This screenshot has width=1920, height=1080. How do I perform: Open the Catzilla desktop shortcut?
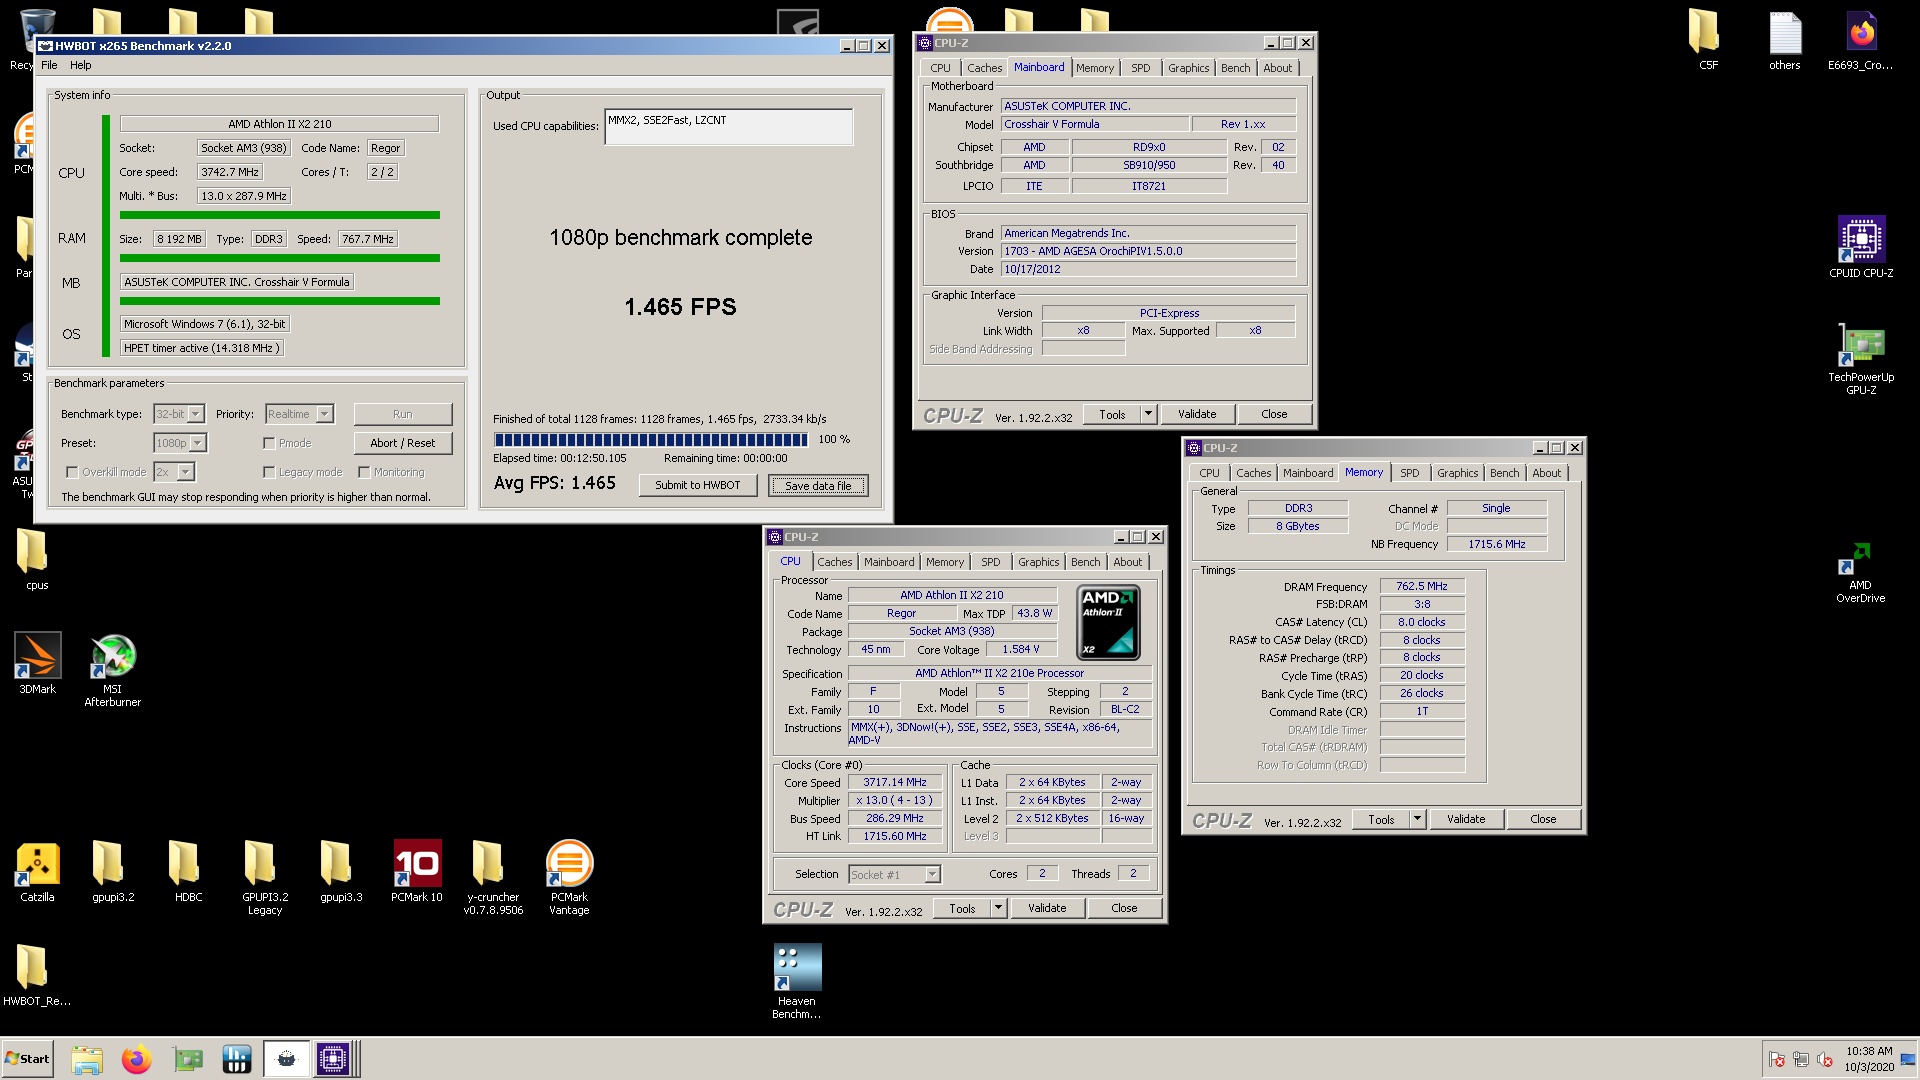point(38,871)
